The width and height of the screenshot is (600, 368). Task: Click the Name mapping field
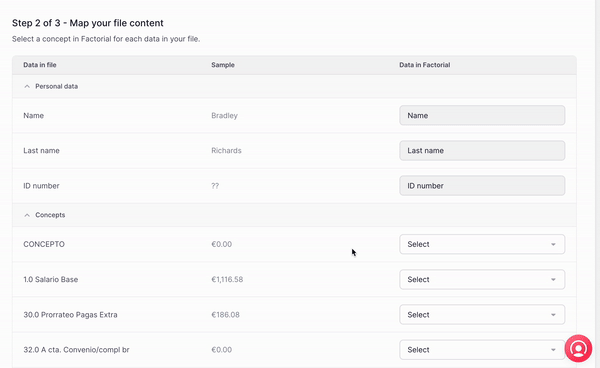click(482, 115)
